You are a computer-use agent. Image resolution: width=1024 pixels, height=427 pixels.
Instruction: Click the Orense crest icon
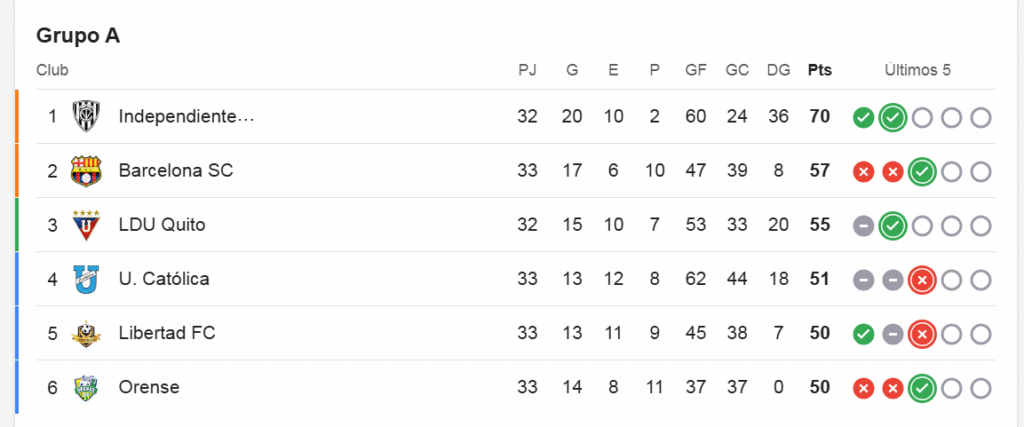tap(86, 387)
